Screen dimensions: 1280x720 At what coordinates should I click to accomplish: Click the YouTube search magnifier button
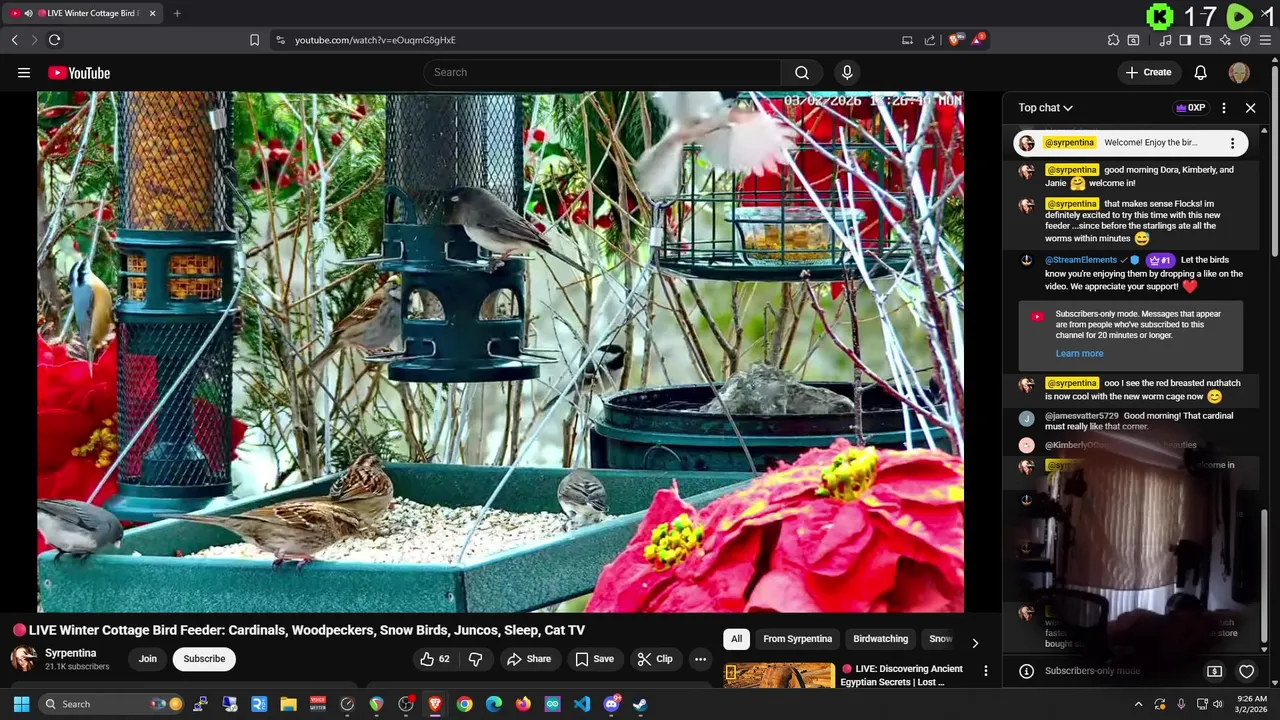[802, 72]
